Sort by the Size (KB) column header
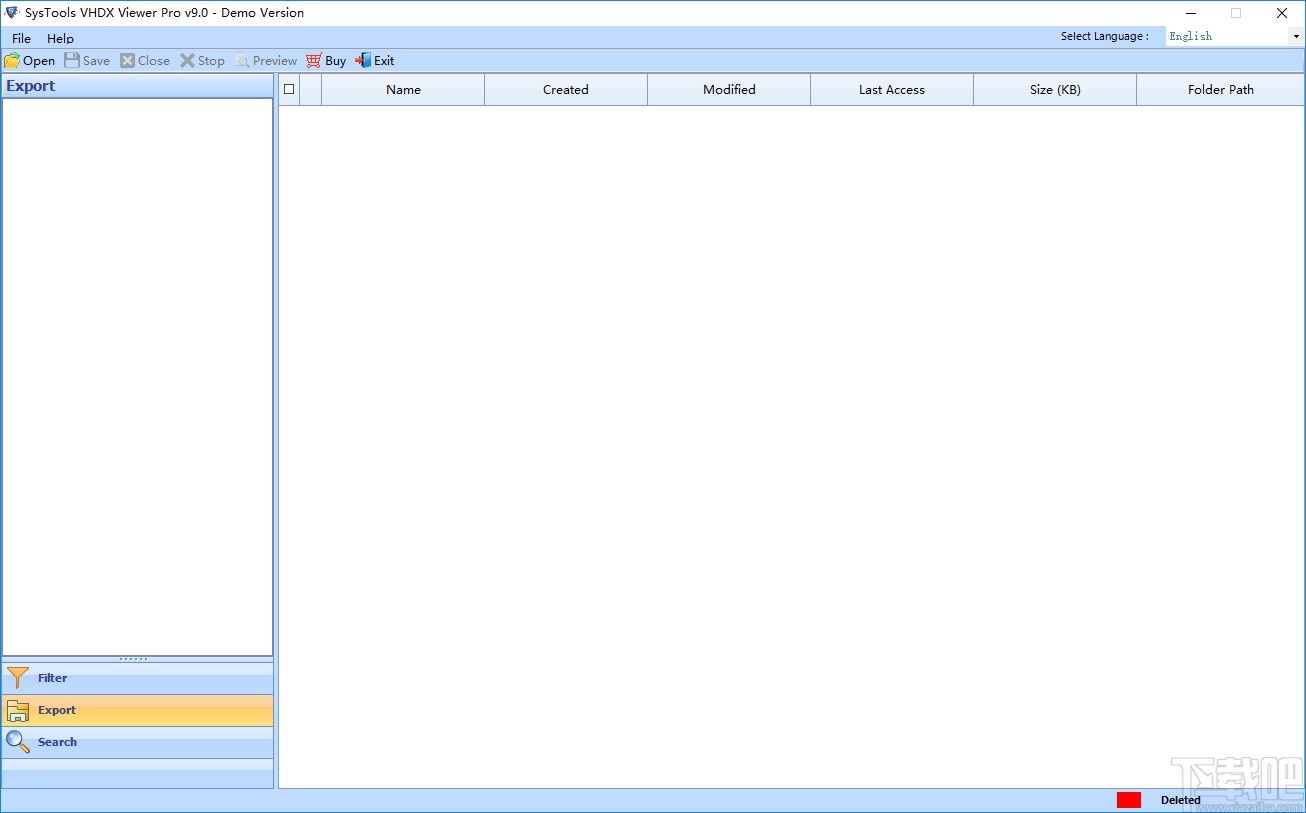 [1054, 89]
